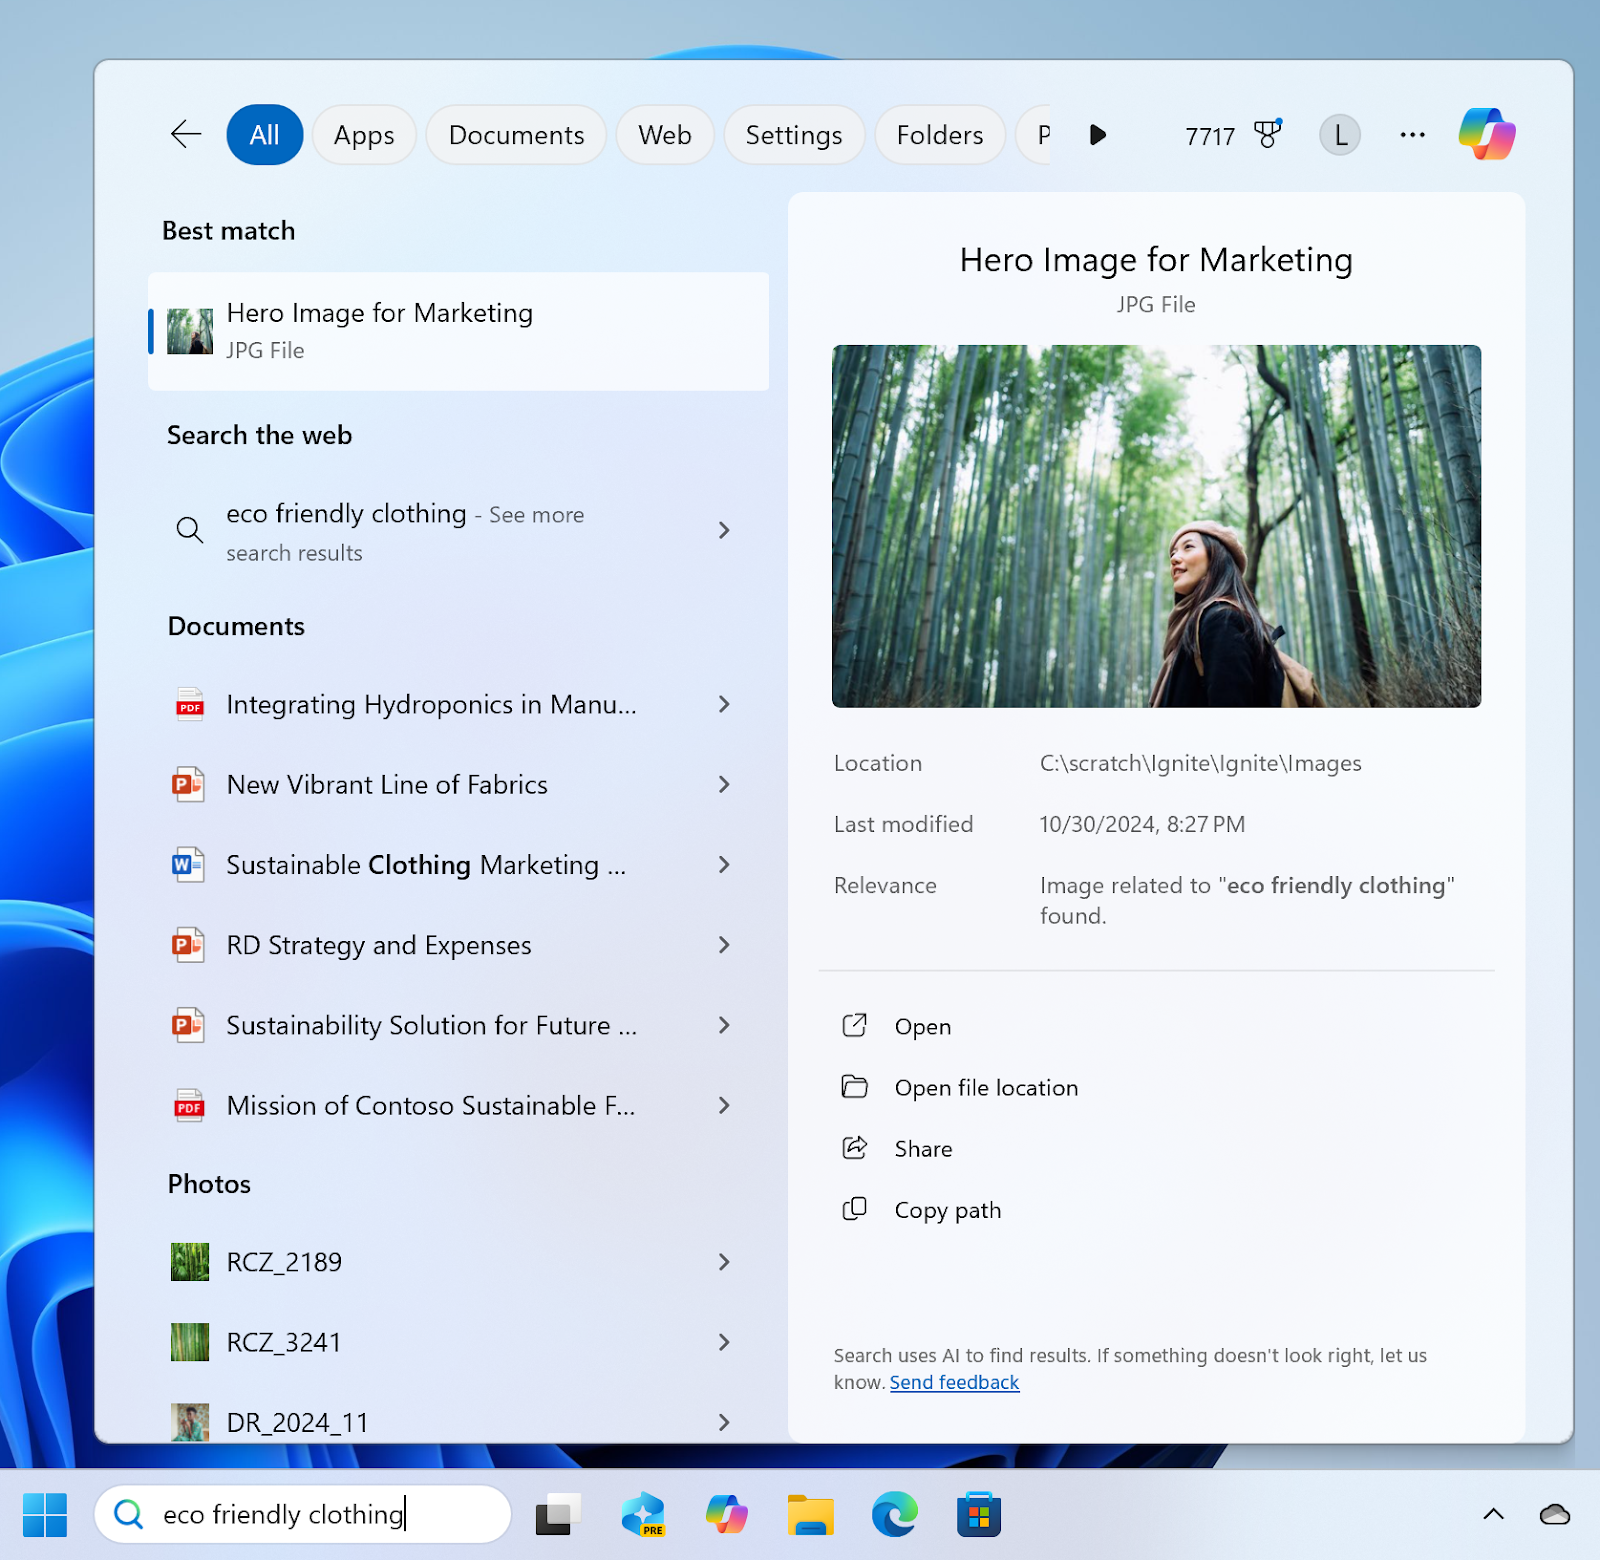Select Hero Image for Marketing best match
The height and width of the screenshot is (1560, 1600).
point(459,331)
